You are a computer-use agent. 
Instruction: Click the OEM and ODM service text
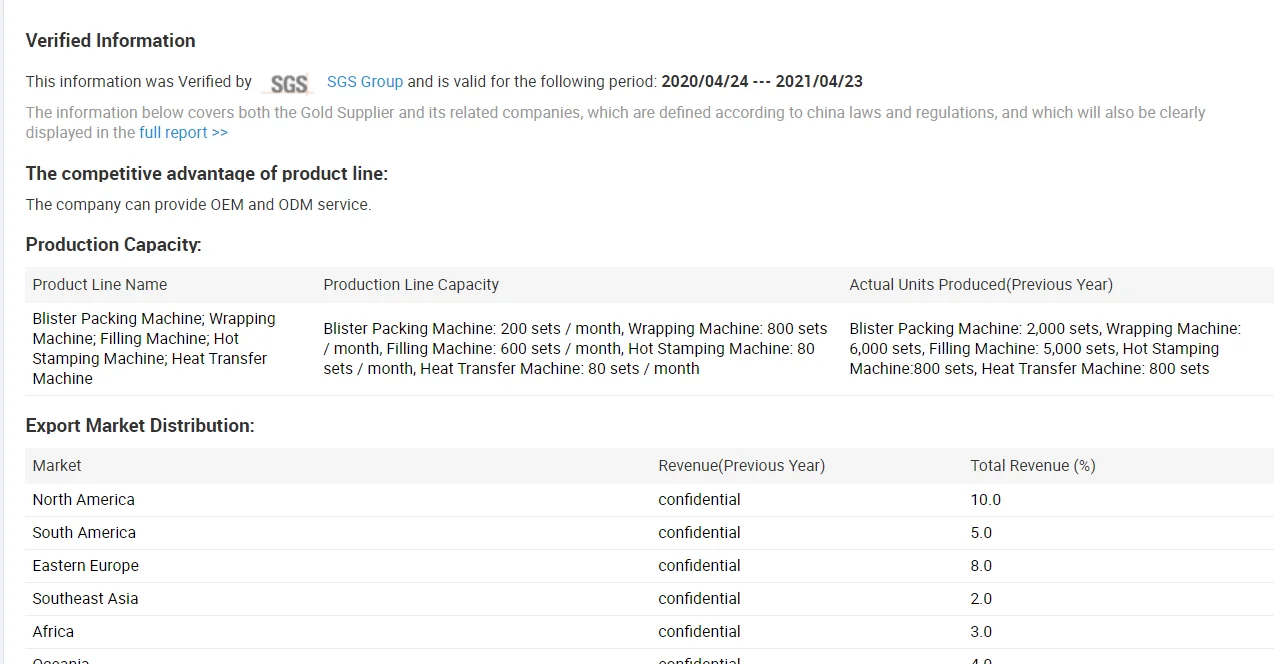coord(198,205)
